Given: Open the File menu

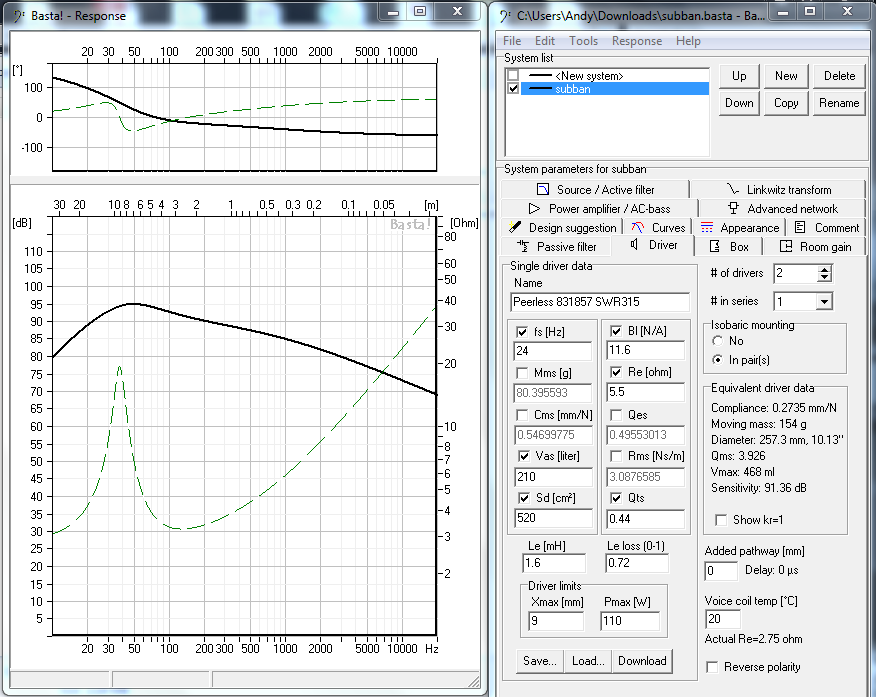Looking at the screenshot, I should point(512,41).
